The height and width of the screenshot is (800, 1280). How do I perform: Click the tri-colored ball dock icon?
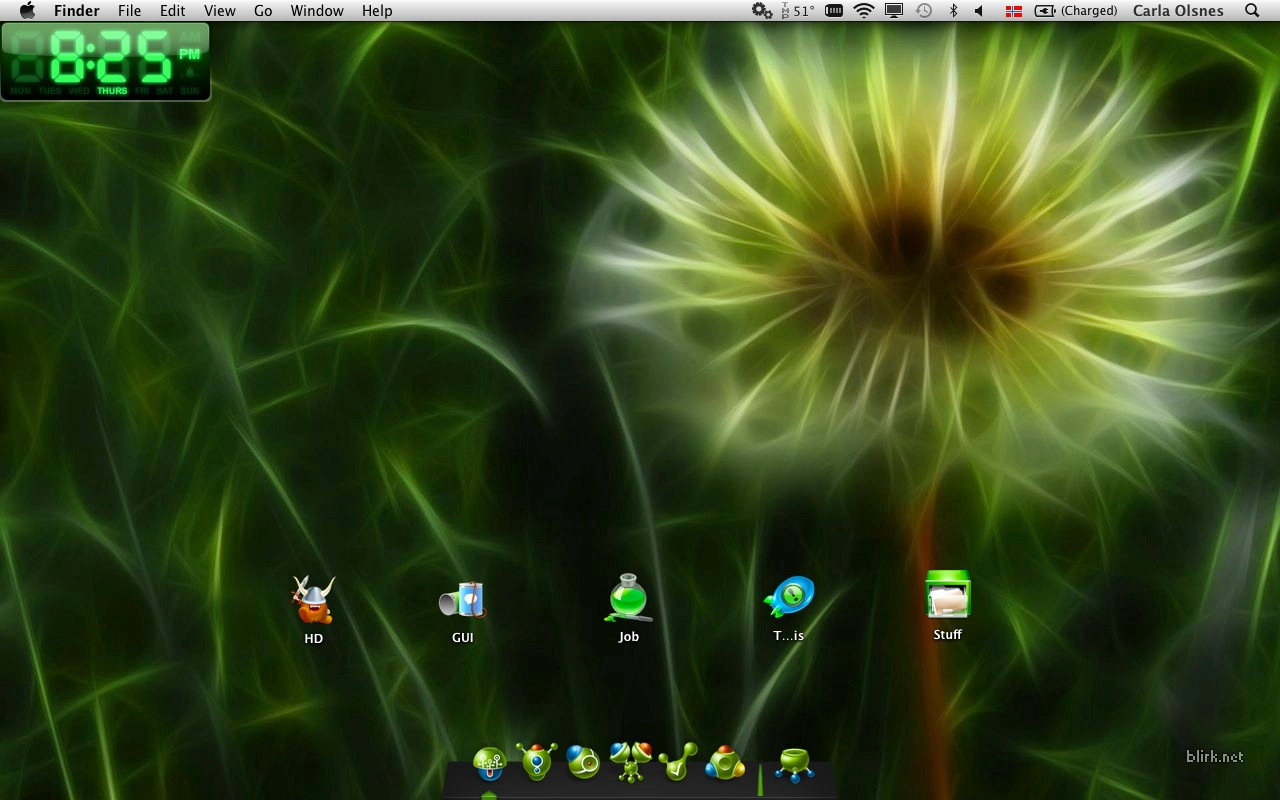pyautogui.click(x=725, y=764)
